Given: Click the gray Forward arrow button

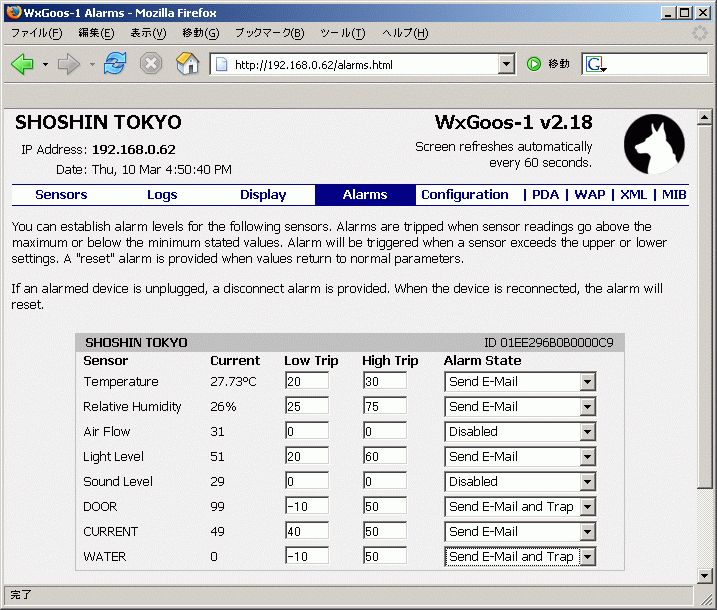Looking at the screenshot, I should pos(69,64).
